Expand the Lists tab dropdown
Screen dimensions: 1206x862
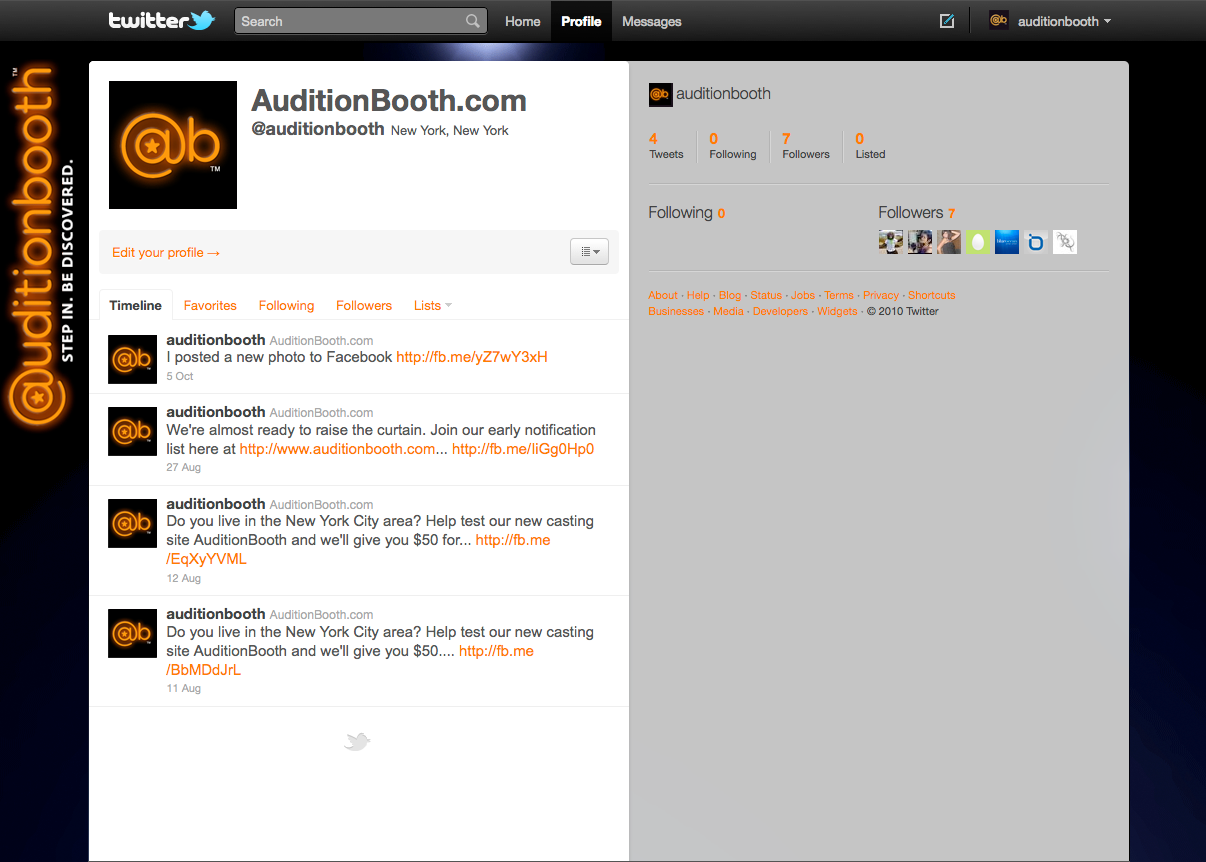tap(433, 305)
